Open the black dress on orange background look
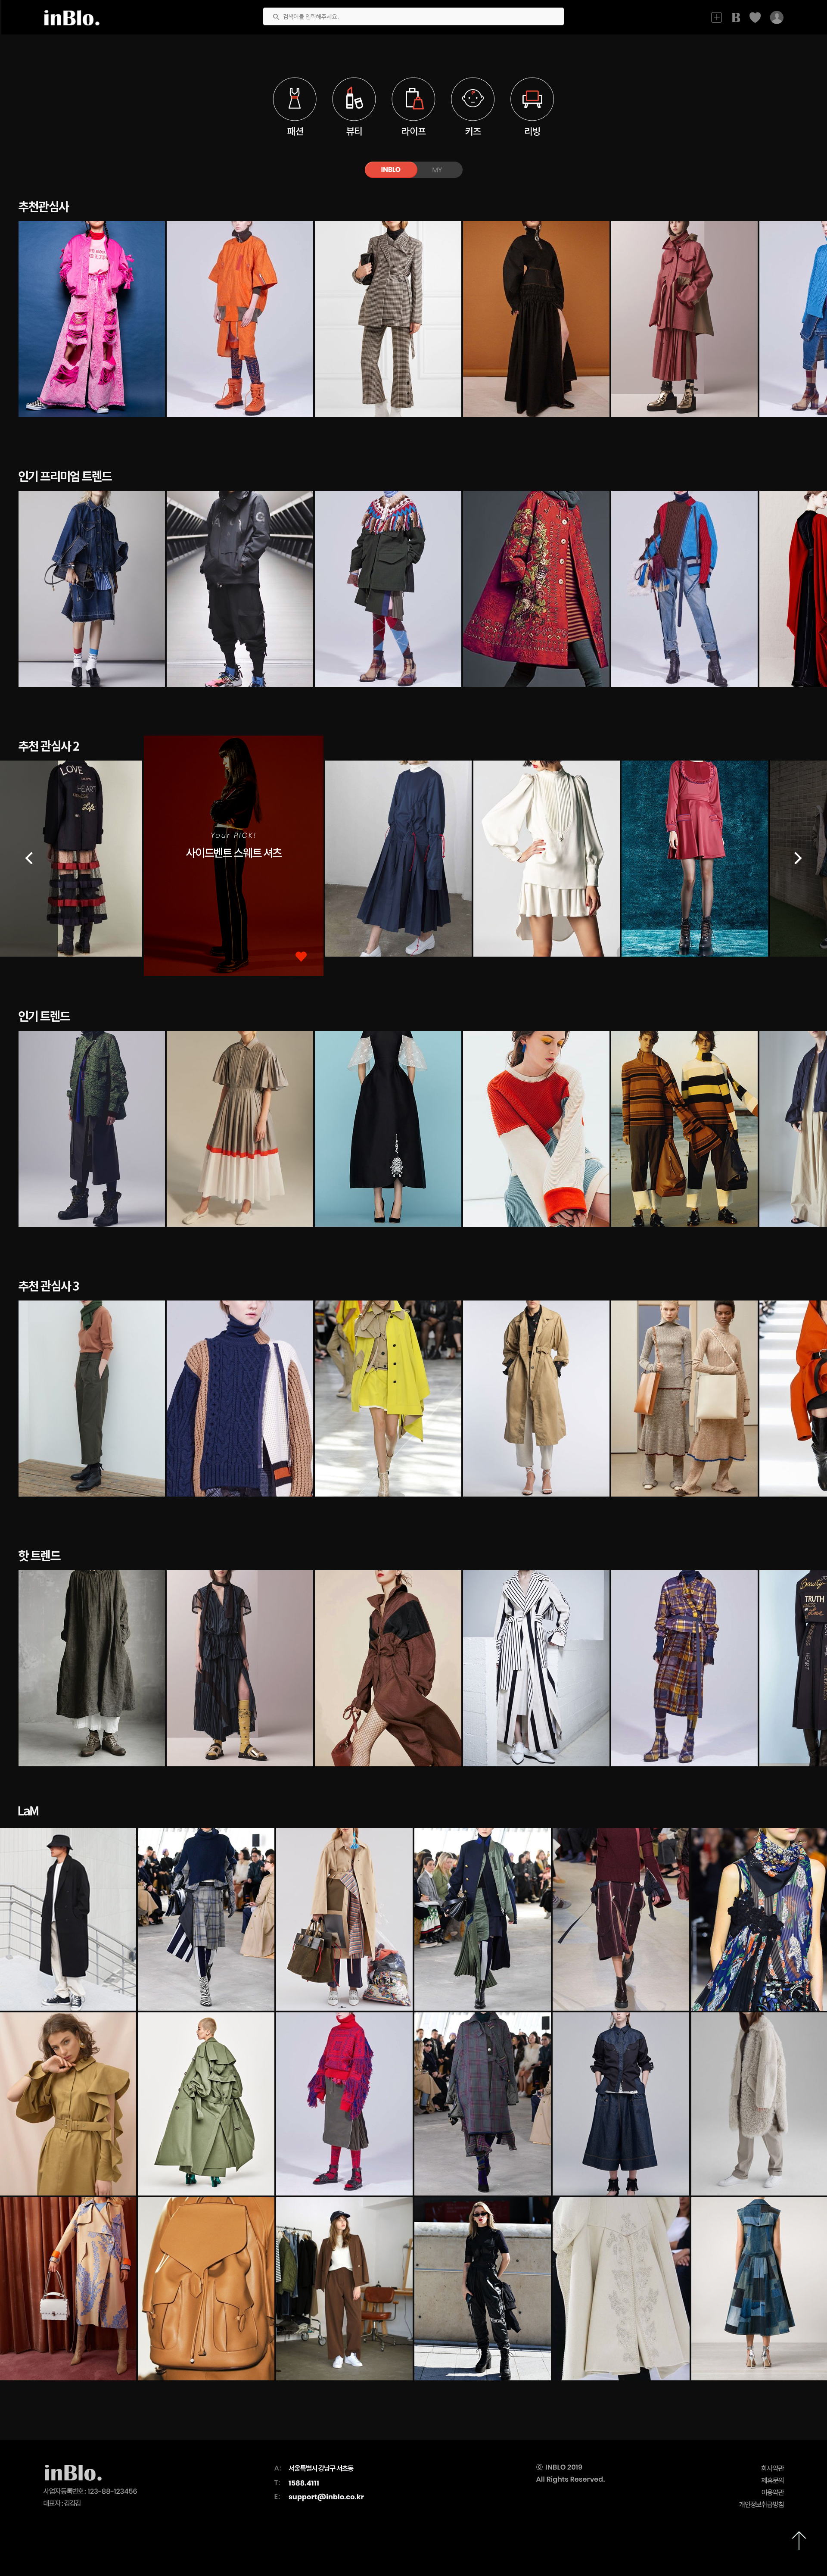This screenshot has height=2576, width=827. click(536, 319)
